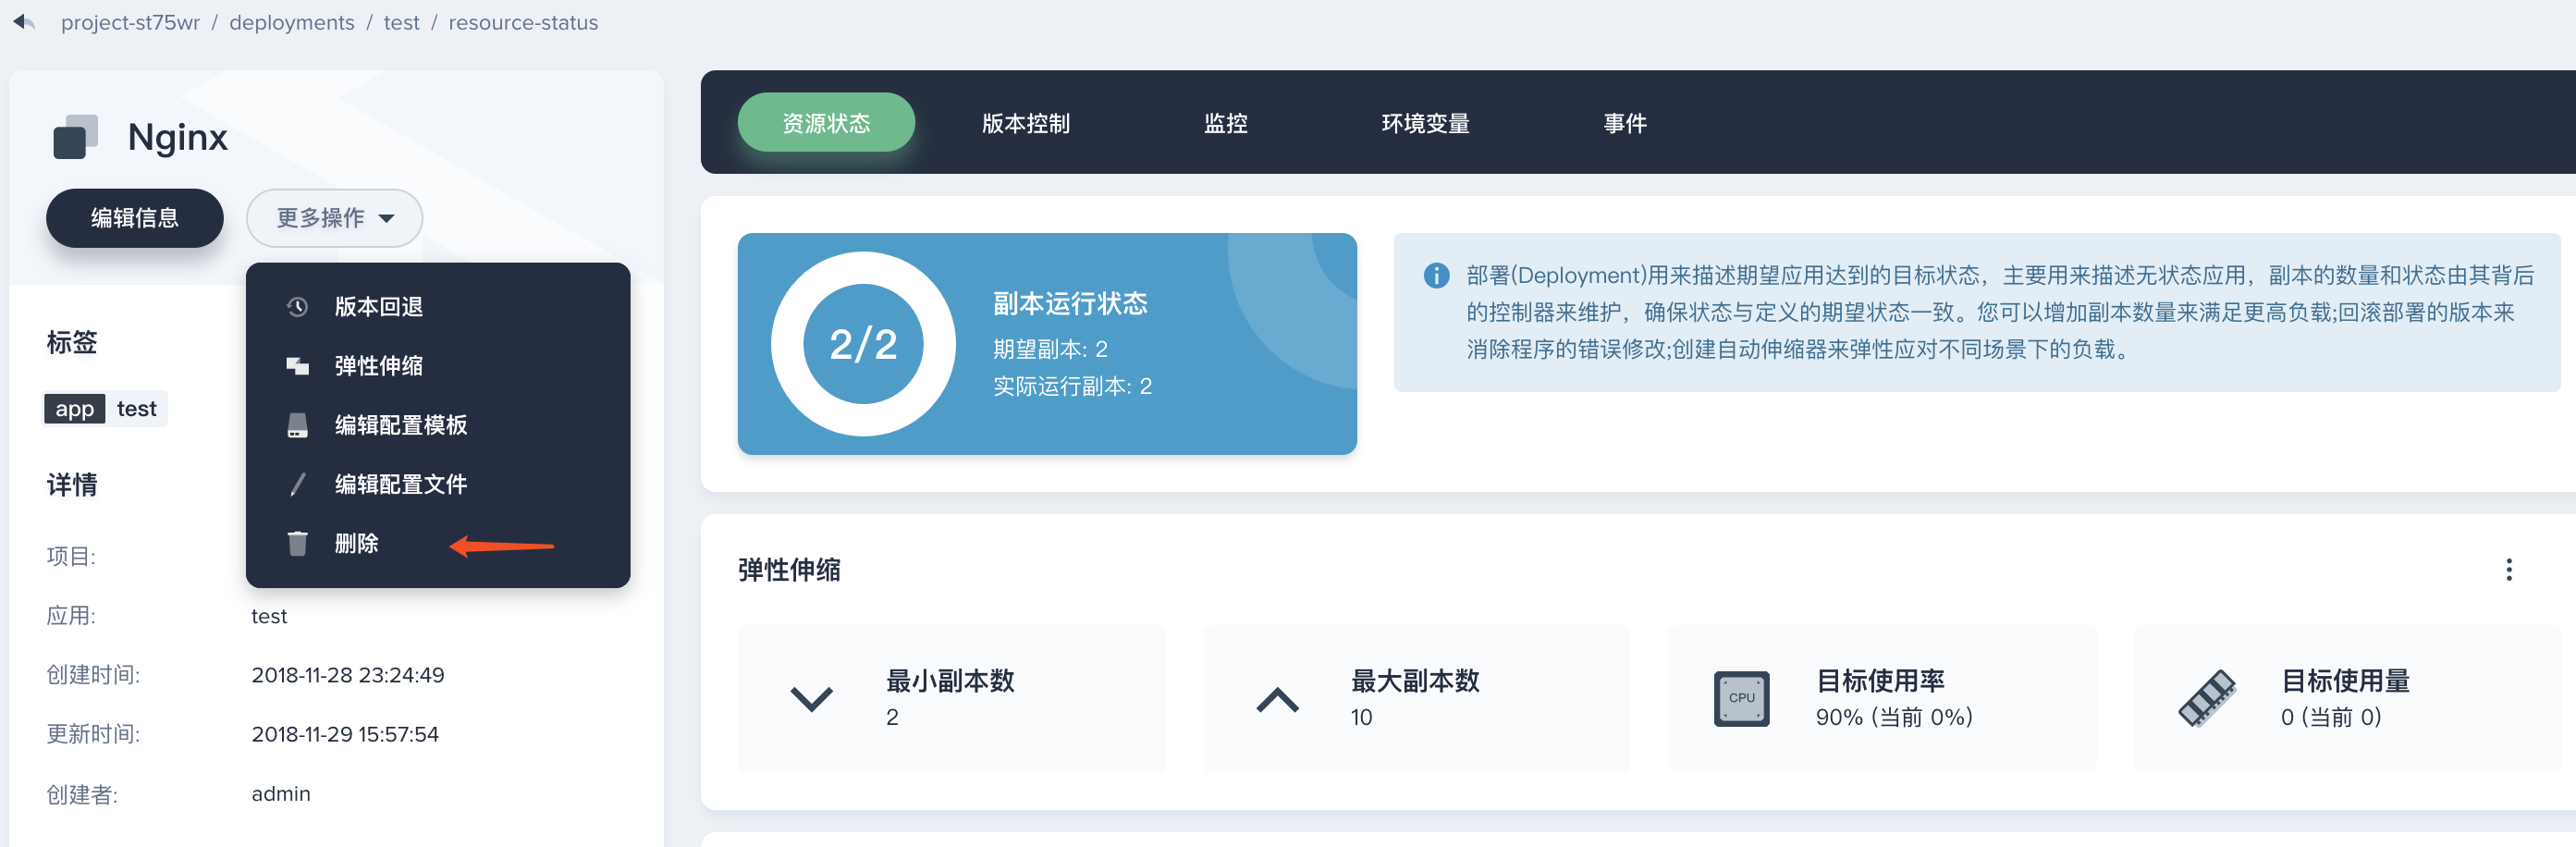This screenshot has width=2576, height=847.
Task: Click the Nginx deployment title
Action: pos(178,137)
